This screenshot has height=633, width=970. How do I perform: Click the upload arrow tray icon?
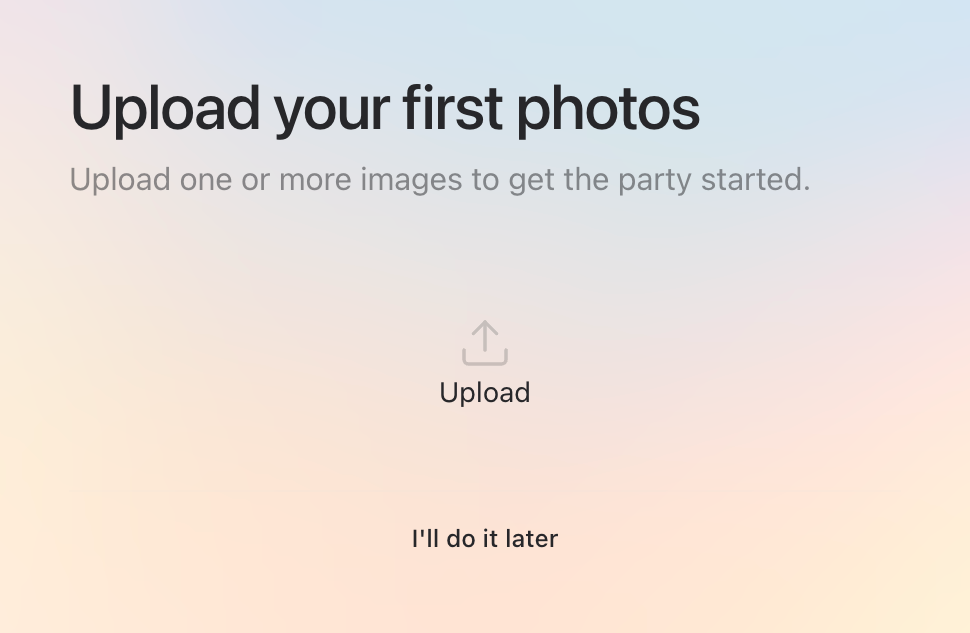(x=485, y=343)
